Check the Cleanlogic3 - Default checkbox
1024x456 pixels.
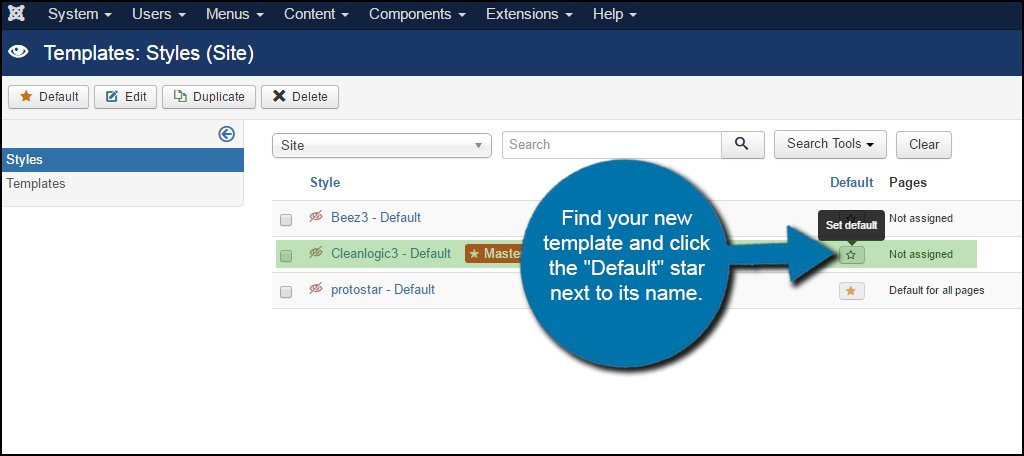tap(285, 256)
